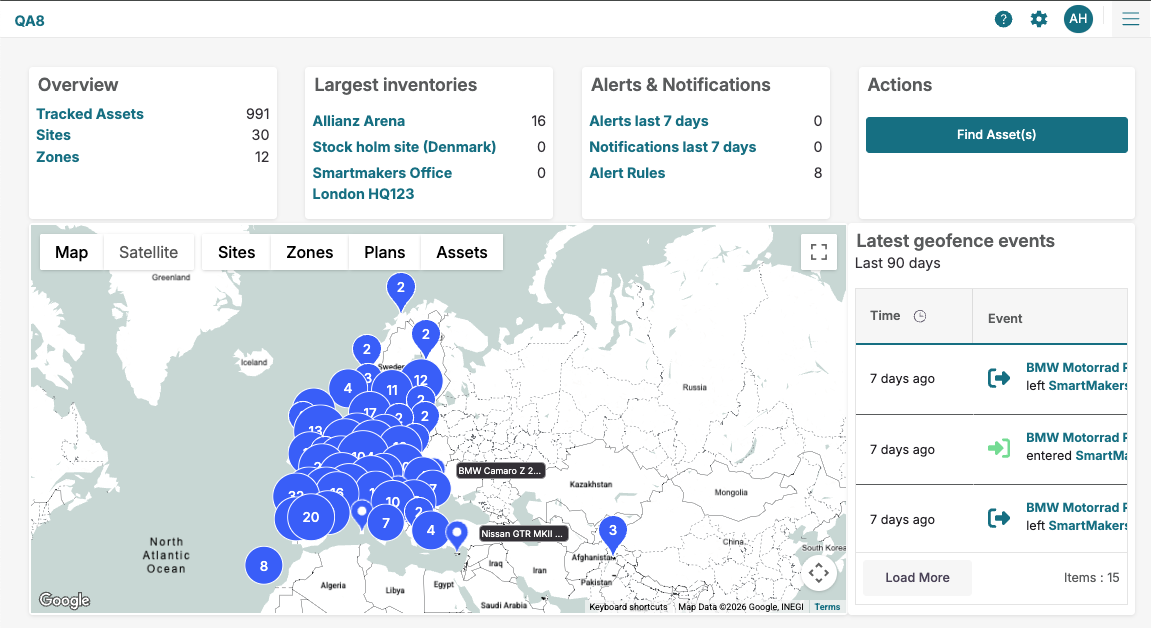This screenshot has height=628, width=1151.
Task: Click the cluster marker 20 on the map
Action: point(311,517)
